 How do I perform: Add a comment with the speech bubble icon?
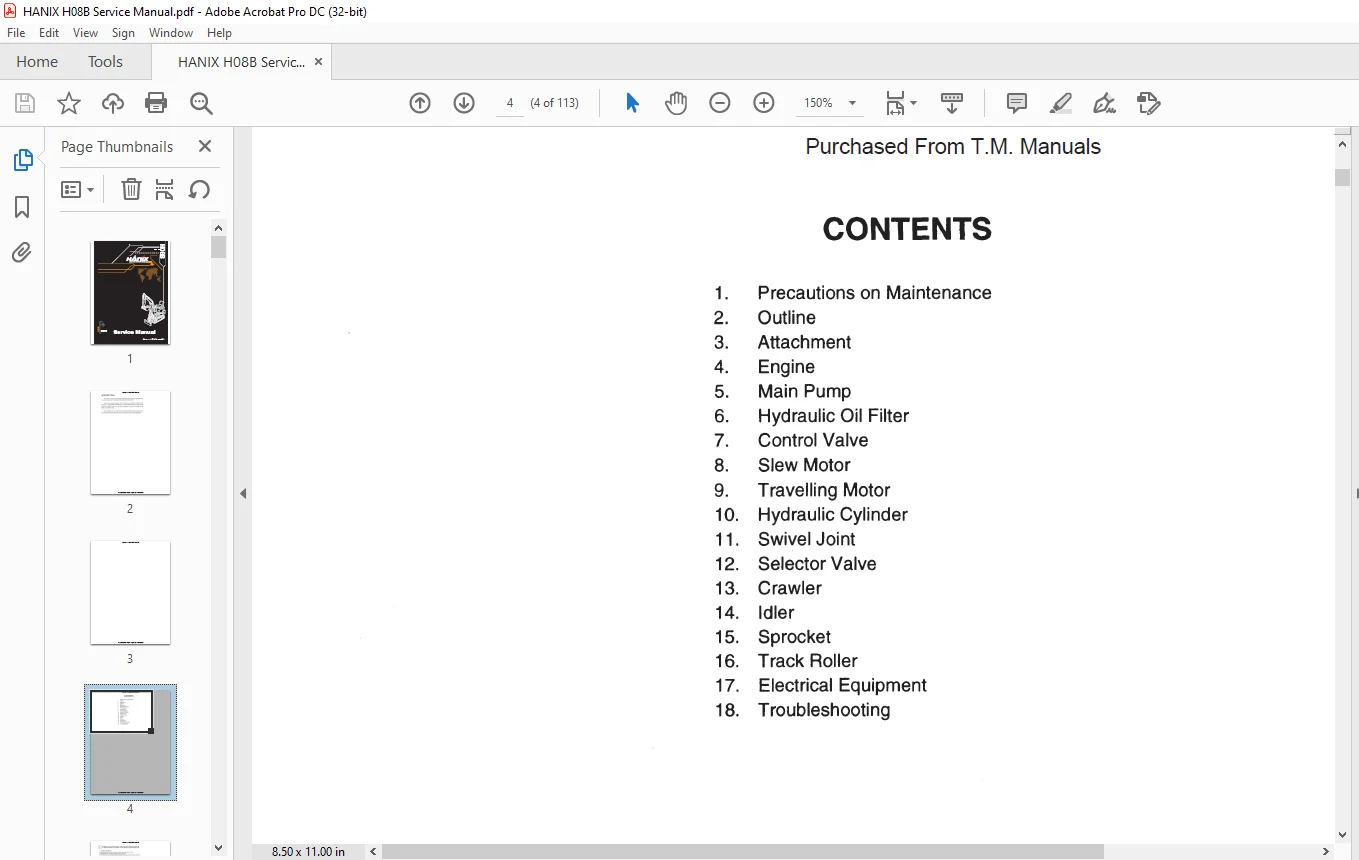click(x=1017, y=103)
